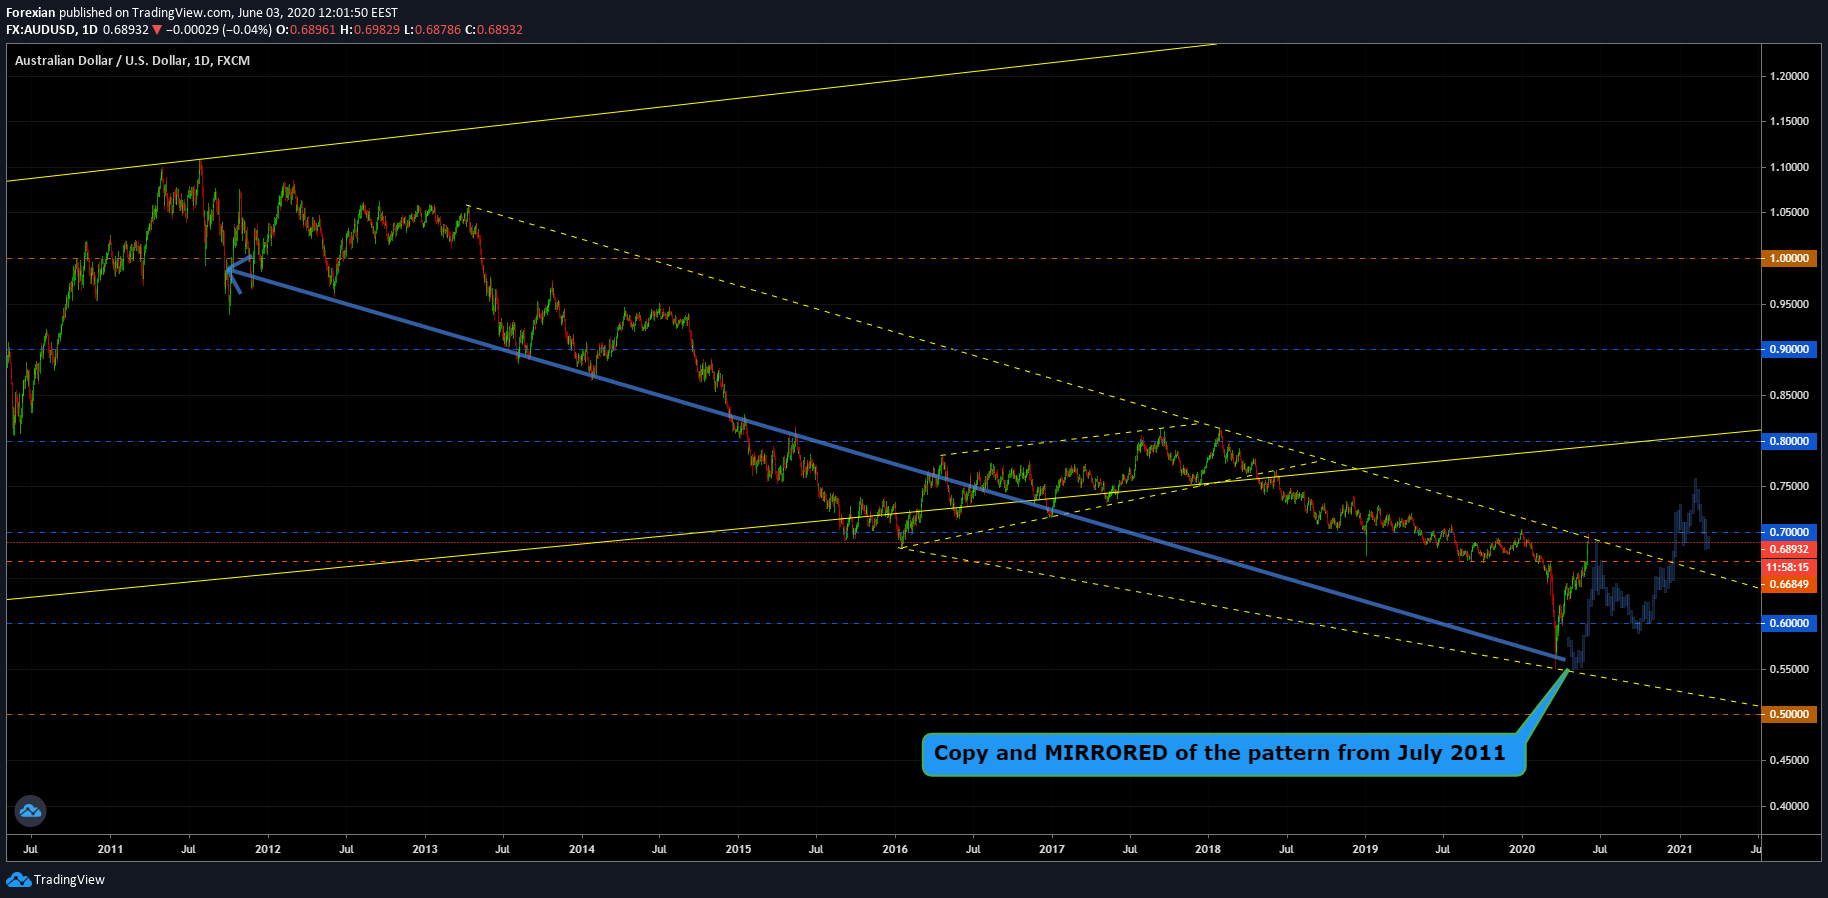Click the low price value L:0.68786
1828x898 pixels.
click(x=432, y=30)
